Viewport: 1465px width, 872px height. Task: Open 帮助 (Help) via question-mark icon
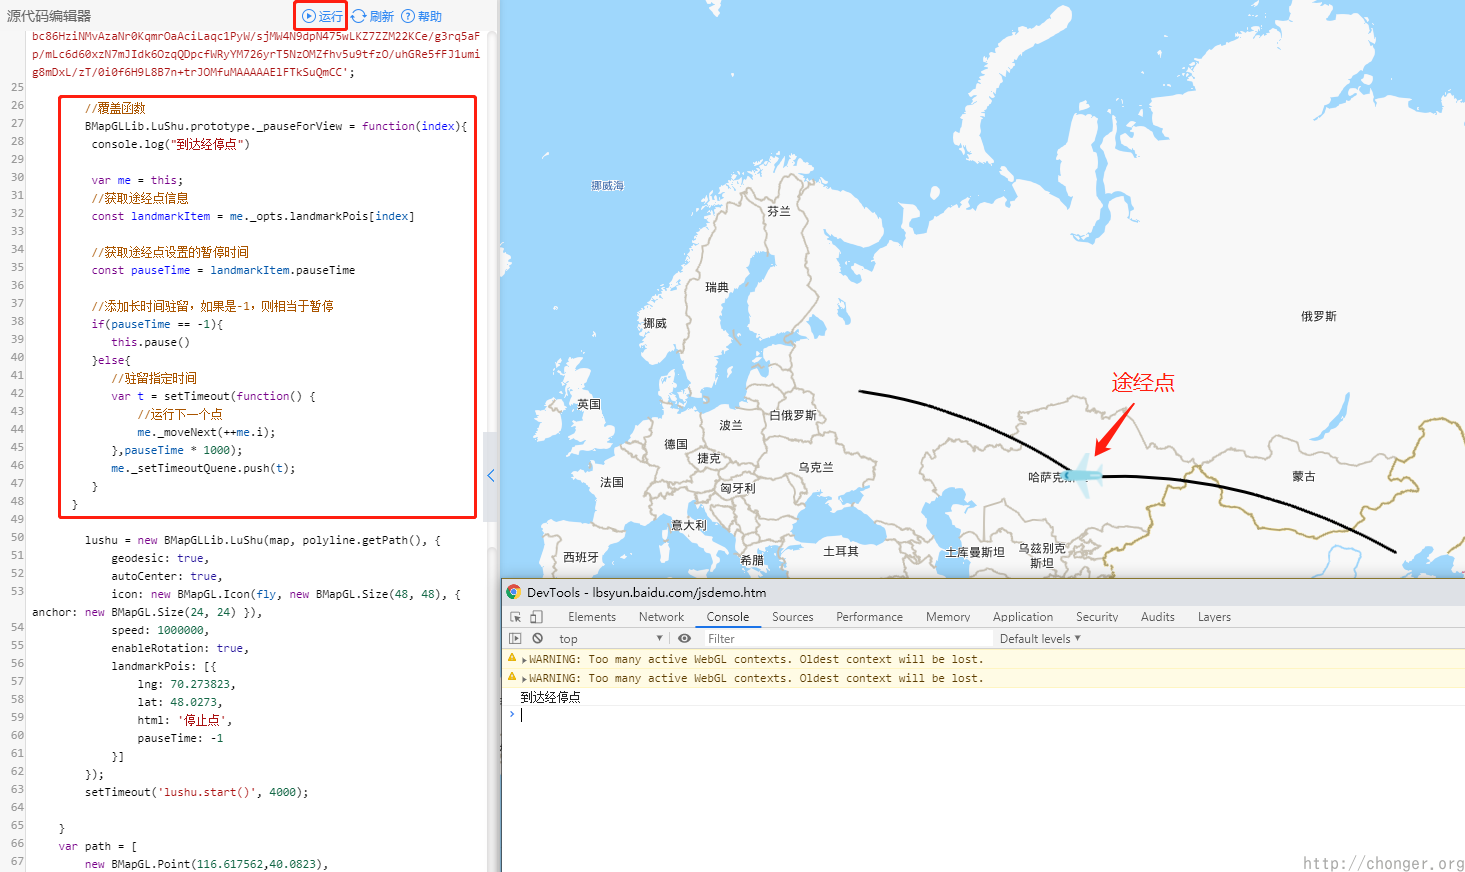[x=408, y=16]
